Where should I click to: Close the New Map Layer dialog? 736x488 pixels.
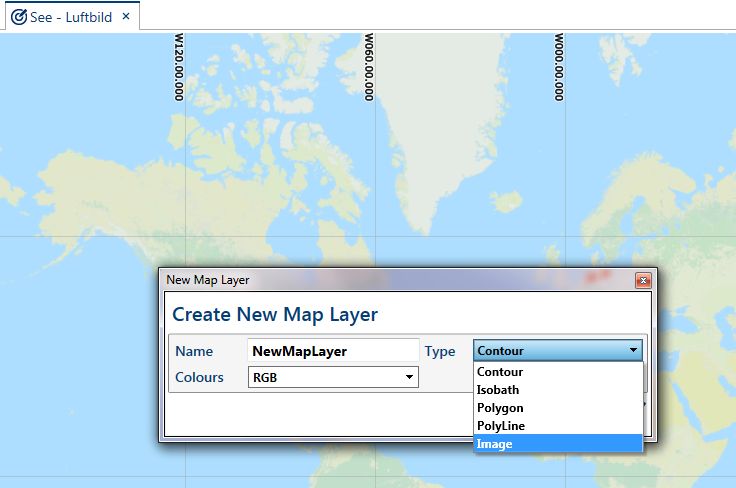point(643,281)
